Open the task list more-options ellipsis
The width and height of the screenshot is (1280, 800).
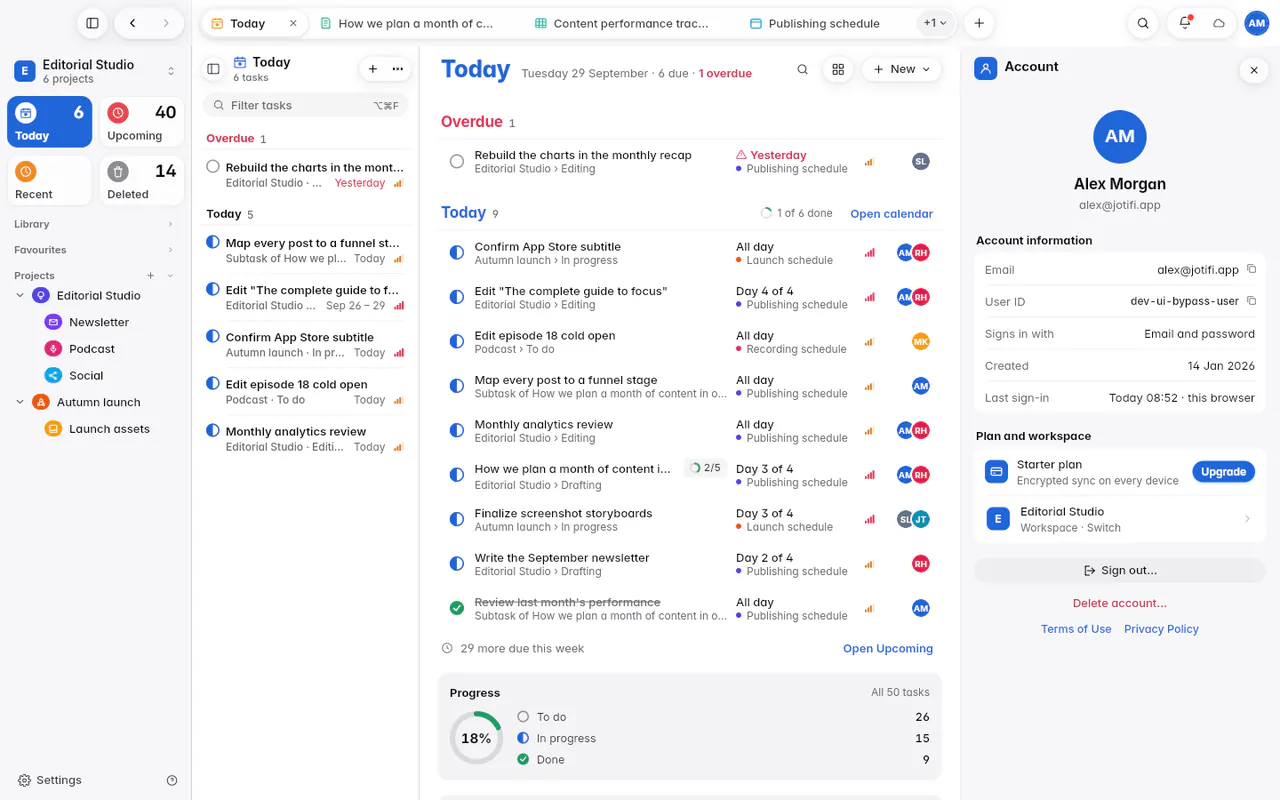[x=398, y=69]
